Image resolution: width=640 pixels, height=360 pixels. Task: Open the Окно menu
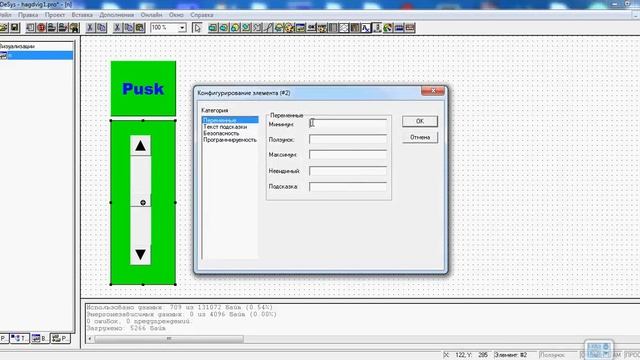pyautogui.click(x=176, y=15)
